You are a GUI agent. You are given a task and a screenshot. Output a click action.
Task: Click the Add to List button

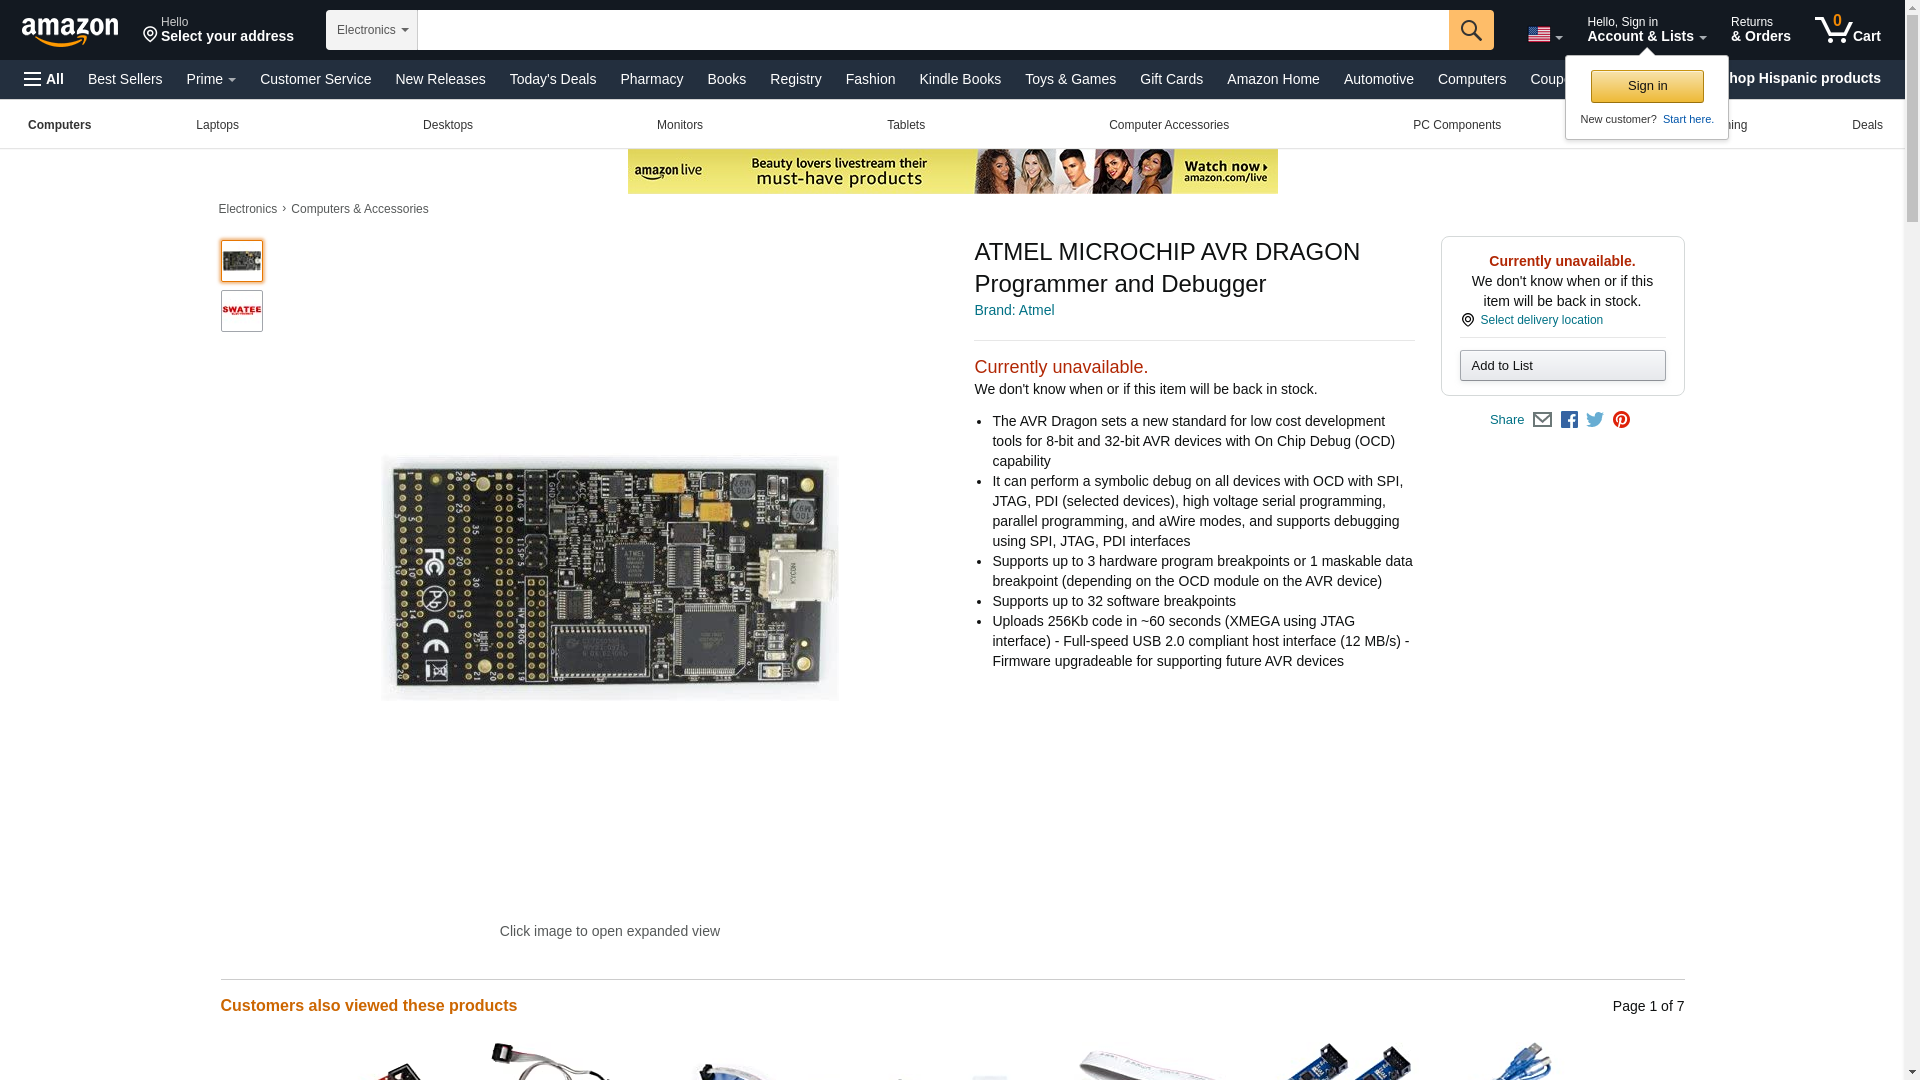coord(1562,366)
